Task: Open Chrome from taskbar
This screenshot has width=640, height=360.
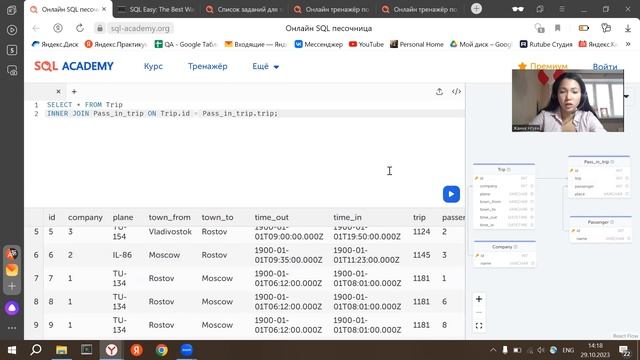Action: click(162, 350)
